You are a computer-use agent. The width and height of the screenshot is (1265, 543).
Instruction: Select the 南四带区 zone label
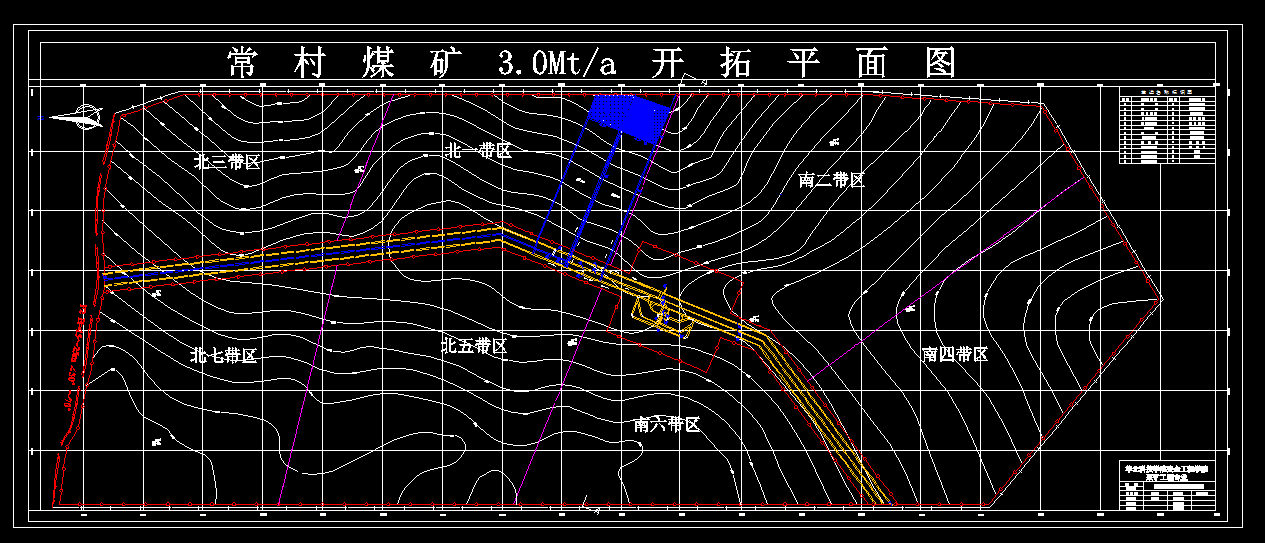(x=955, y=354)
